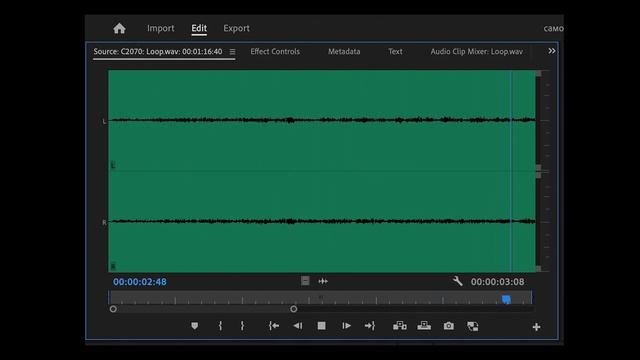Click the duration timecode 00:00:03:08
640x360 pixels.
[x=498, y=282]
